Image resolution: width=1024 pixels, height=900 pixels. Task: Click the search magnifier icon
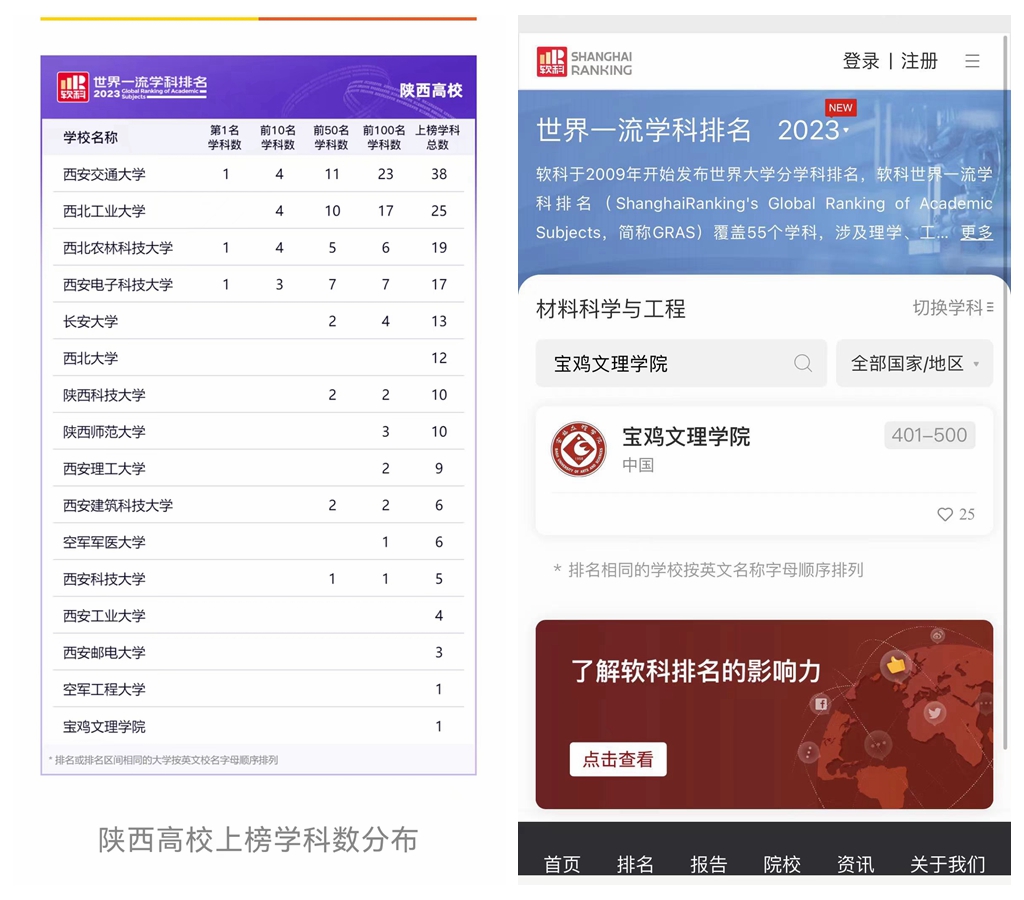(x=802, y=363)
